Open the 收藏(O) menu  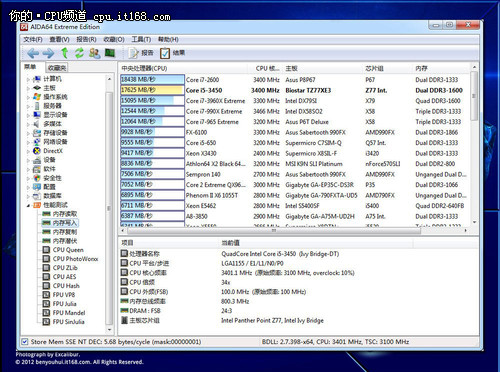point(114,39)
